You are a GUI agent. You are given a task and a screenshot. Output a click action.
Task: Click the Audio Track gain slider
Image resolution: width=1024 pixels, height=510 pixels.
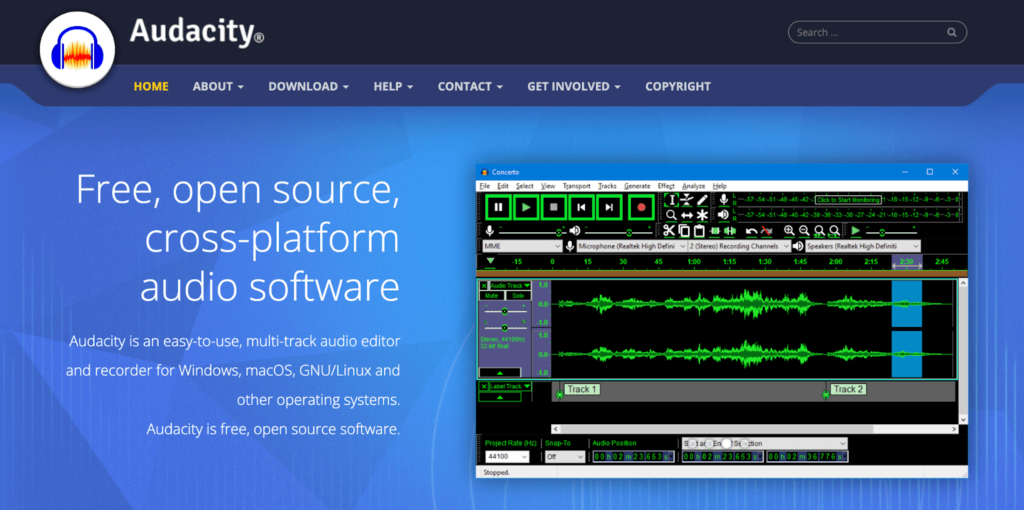pos(505,311)
